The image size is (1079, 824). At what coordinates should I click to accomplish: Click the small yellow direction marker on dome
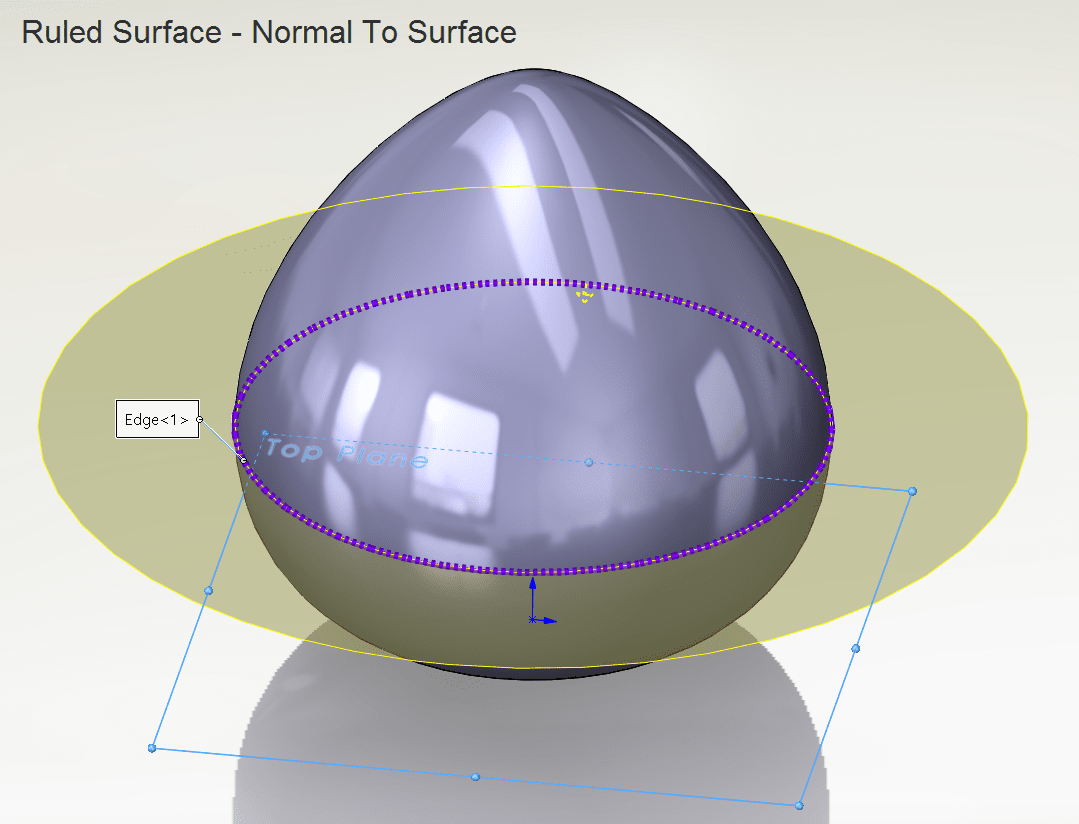pos(584,297)
